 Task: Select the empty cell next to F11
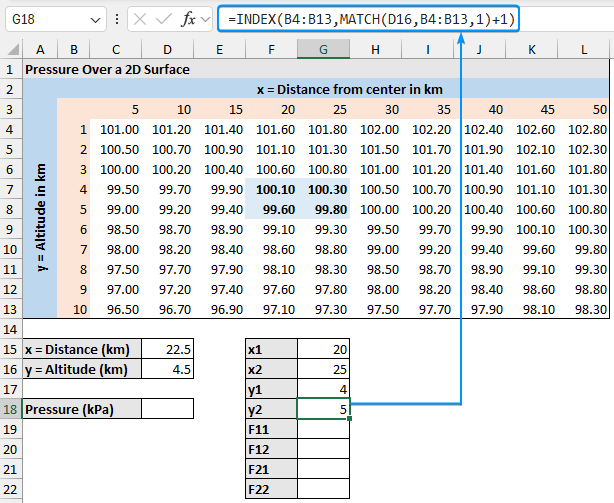pyautogui.click(x=323, y=429)
